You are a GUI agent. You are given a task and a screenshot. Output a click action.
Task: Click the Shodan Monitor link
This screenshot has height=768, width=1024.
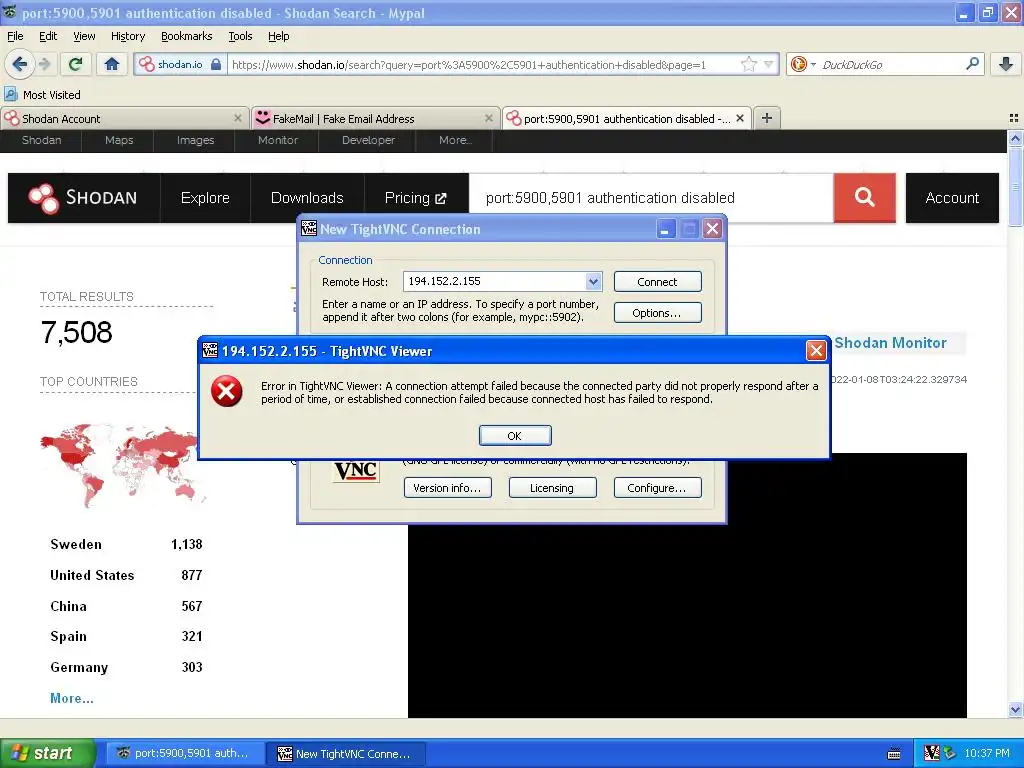(890, 343)
